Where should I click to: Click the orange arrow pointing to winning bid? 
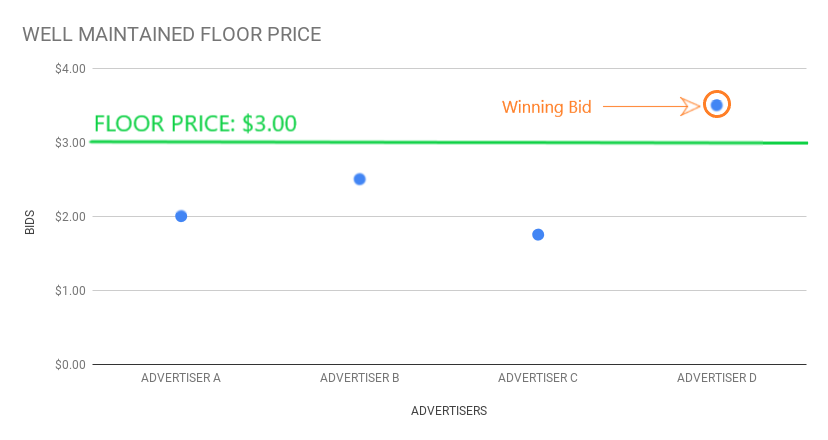[652, 106]
